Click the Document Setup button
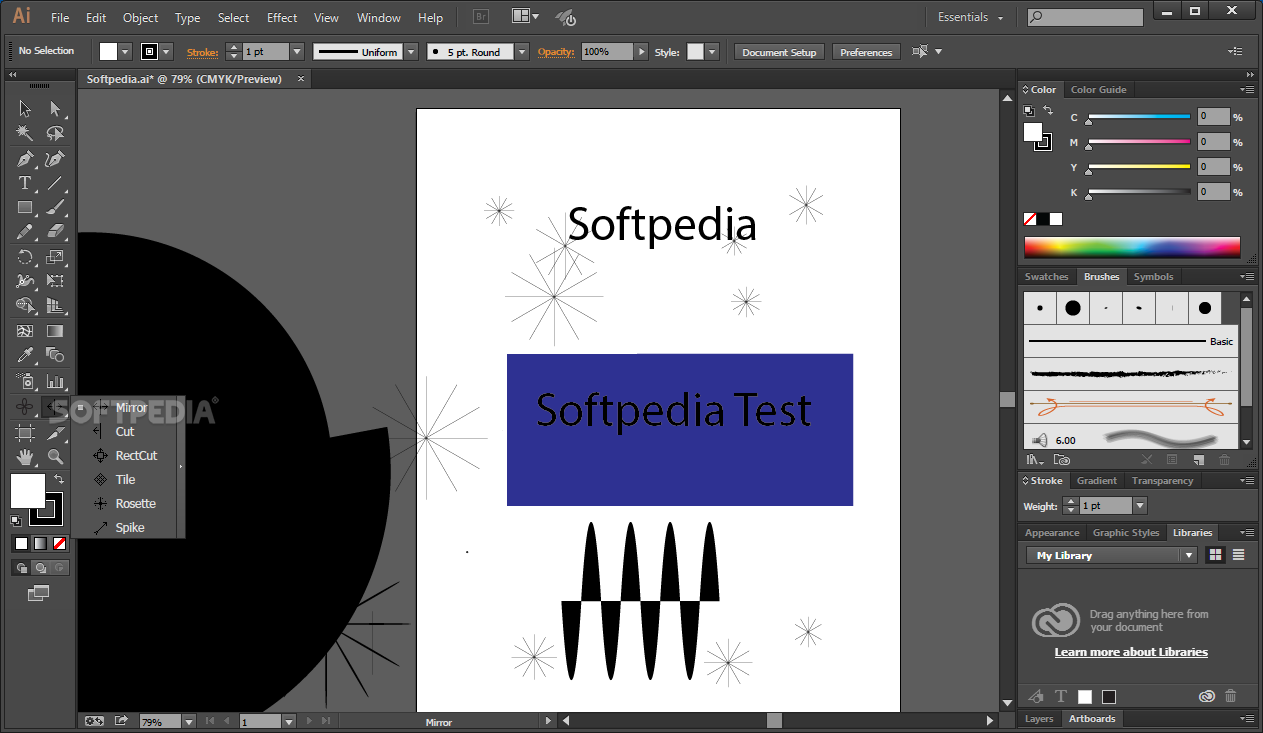 tap(779, 52)
